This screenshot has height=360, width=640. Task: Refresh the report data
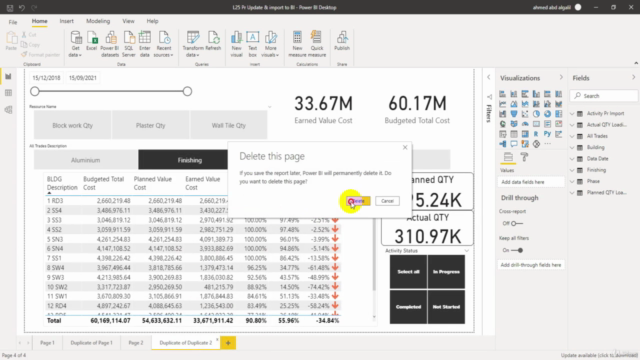tap(213, 41)
